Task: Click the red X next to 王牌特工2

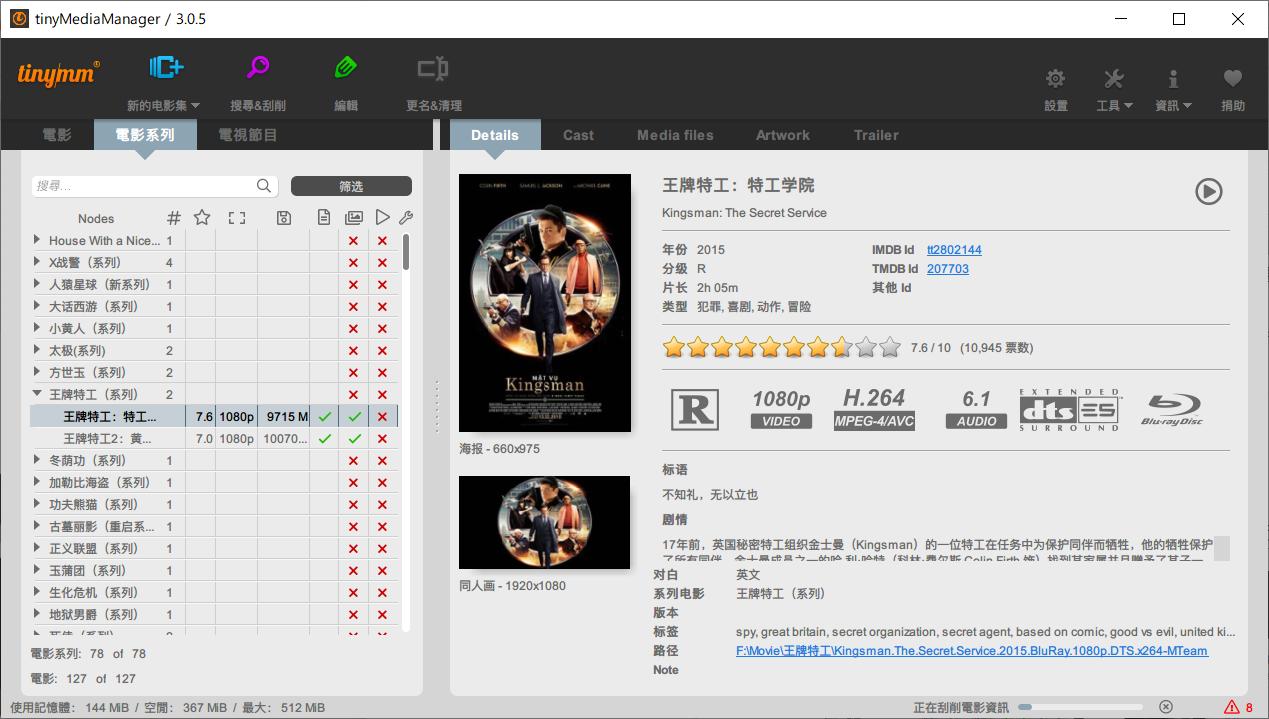Action: tap(383, 438)
